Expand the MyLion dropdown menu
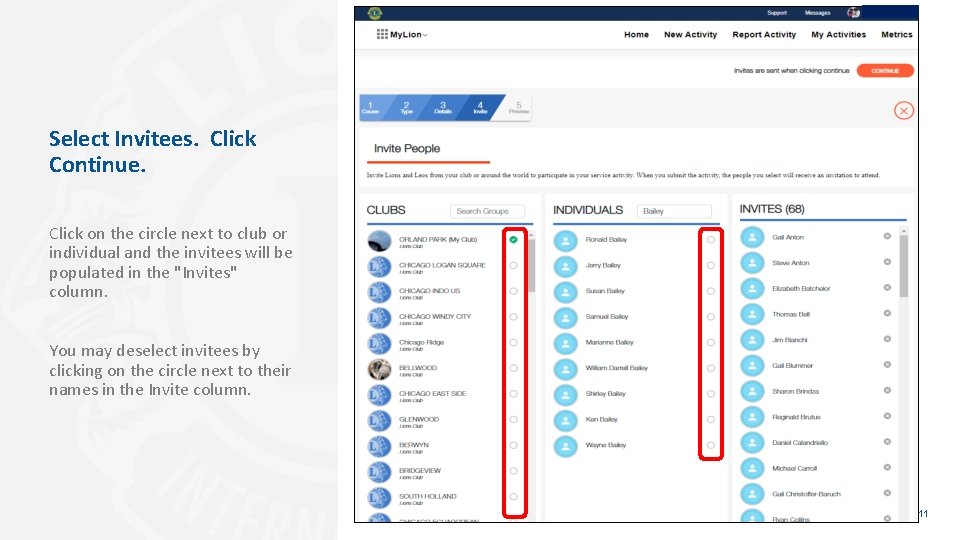 (425, 35)
